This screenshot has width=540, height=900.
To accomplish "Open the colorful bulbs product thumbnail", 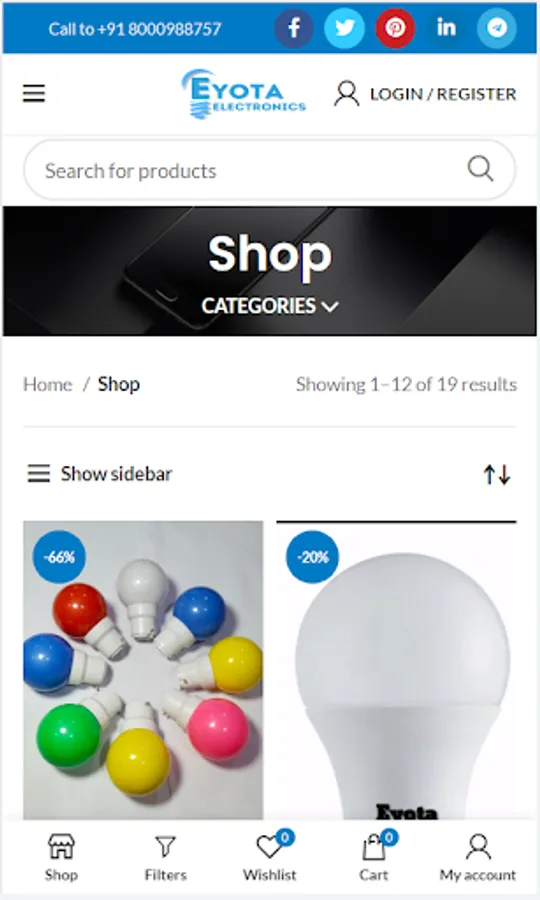I will 143,670.
